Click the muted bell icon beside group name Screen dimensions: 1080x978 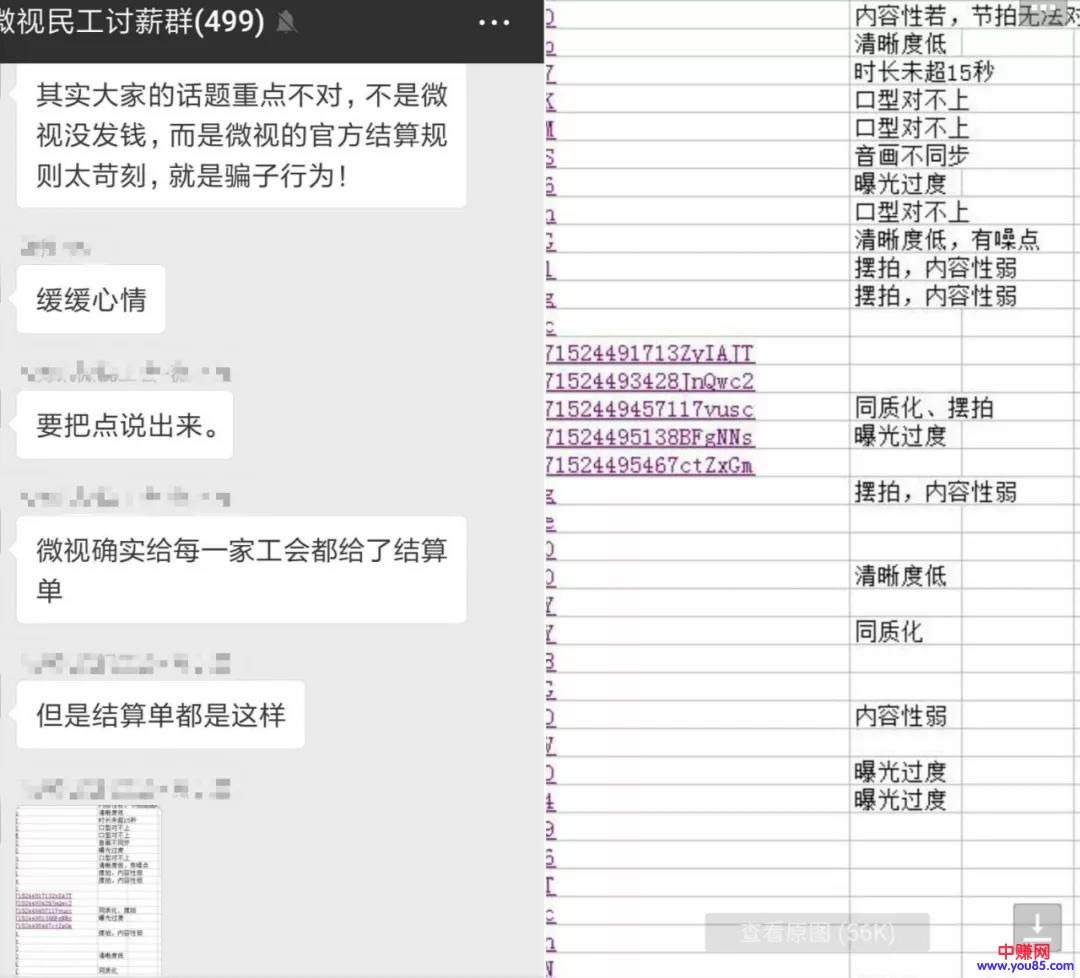286,23
